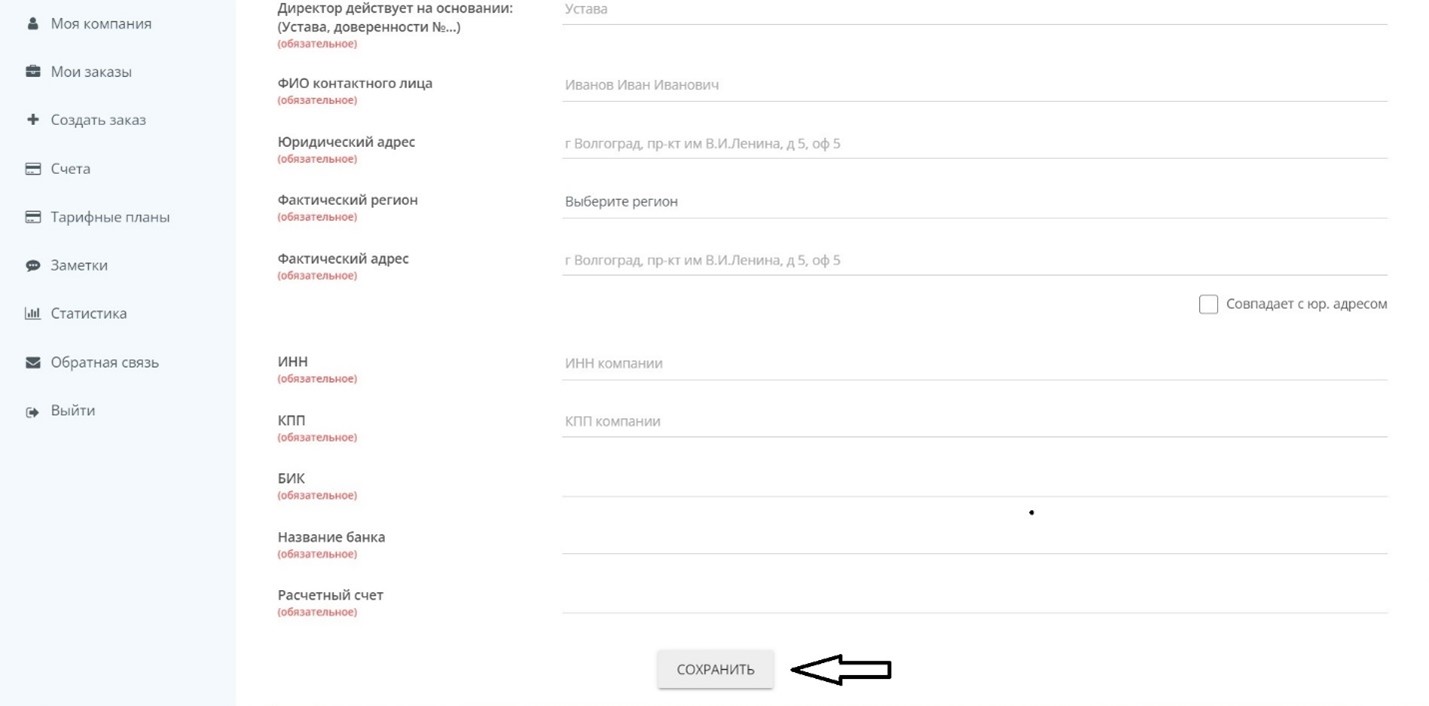Open the Мои заказы menu item
This screenshot has width=1429, height=706.
[x=91, y=72]
